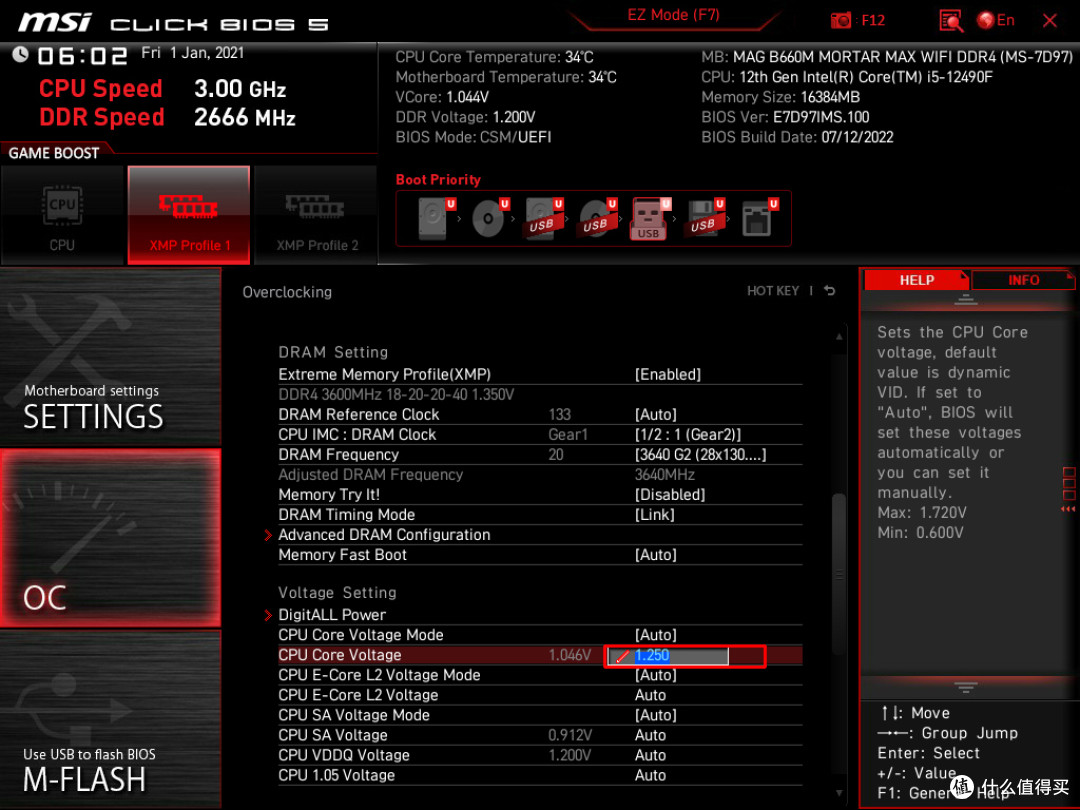Open the BIOS search magnifier icon
Viewport: 1080px width, 810px height.
pyautogui.click(x=951, y=21)
